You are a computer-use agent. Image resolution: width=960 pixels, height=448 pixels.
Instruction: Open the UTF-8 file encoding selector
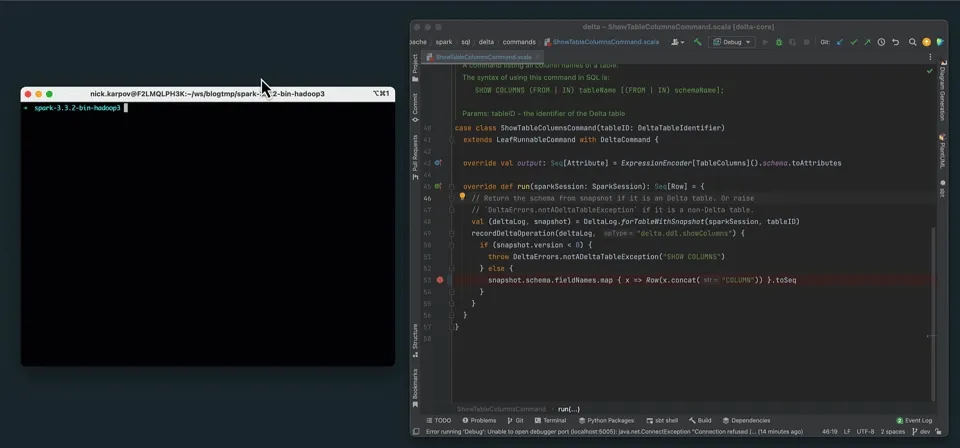click(x=863, y=432)
